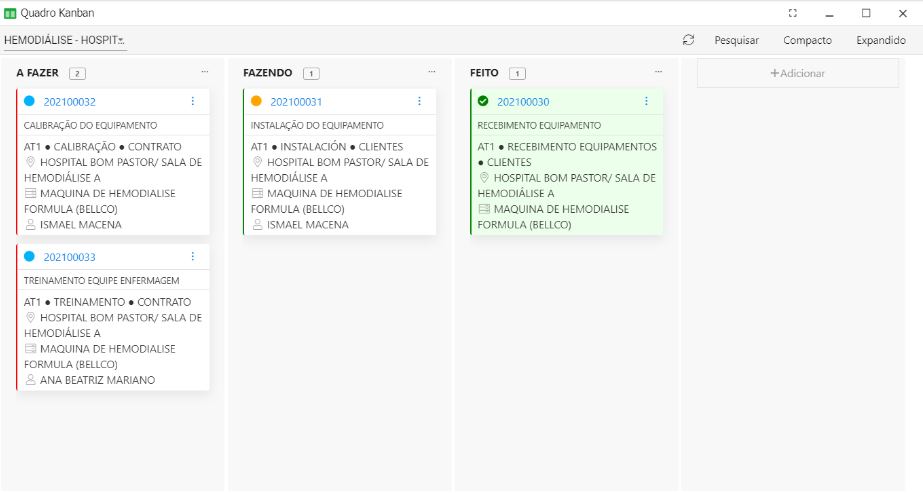Open FEITO column ellipsis menu
This screenshot has height=493, width=923.
(x=658, y=72)
